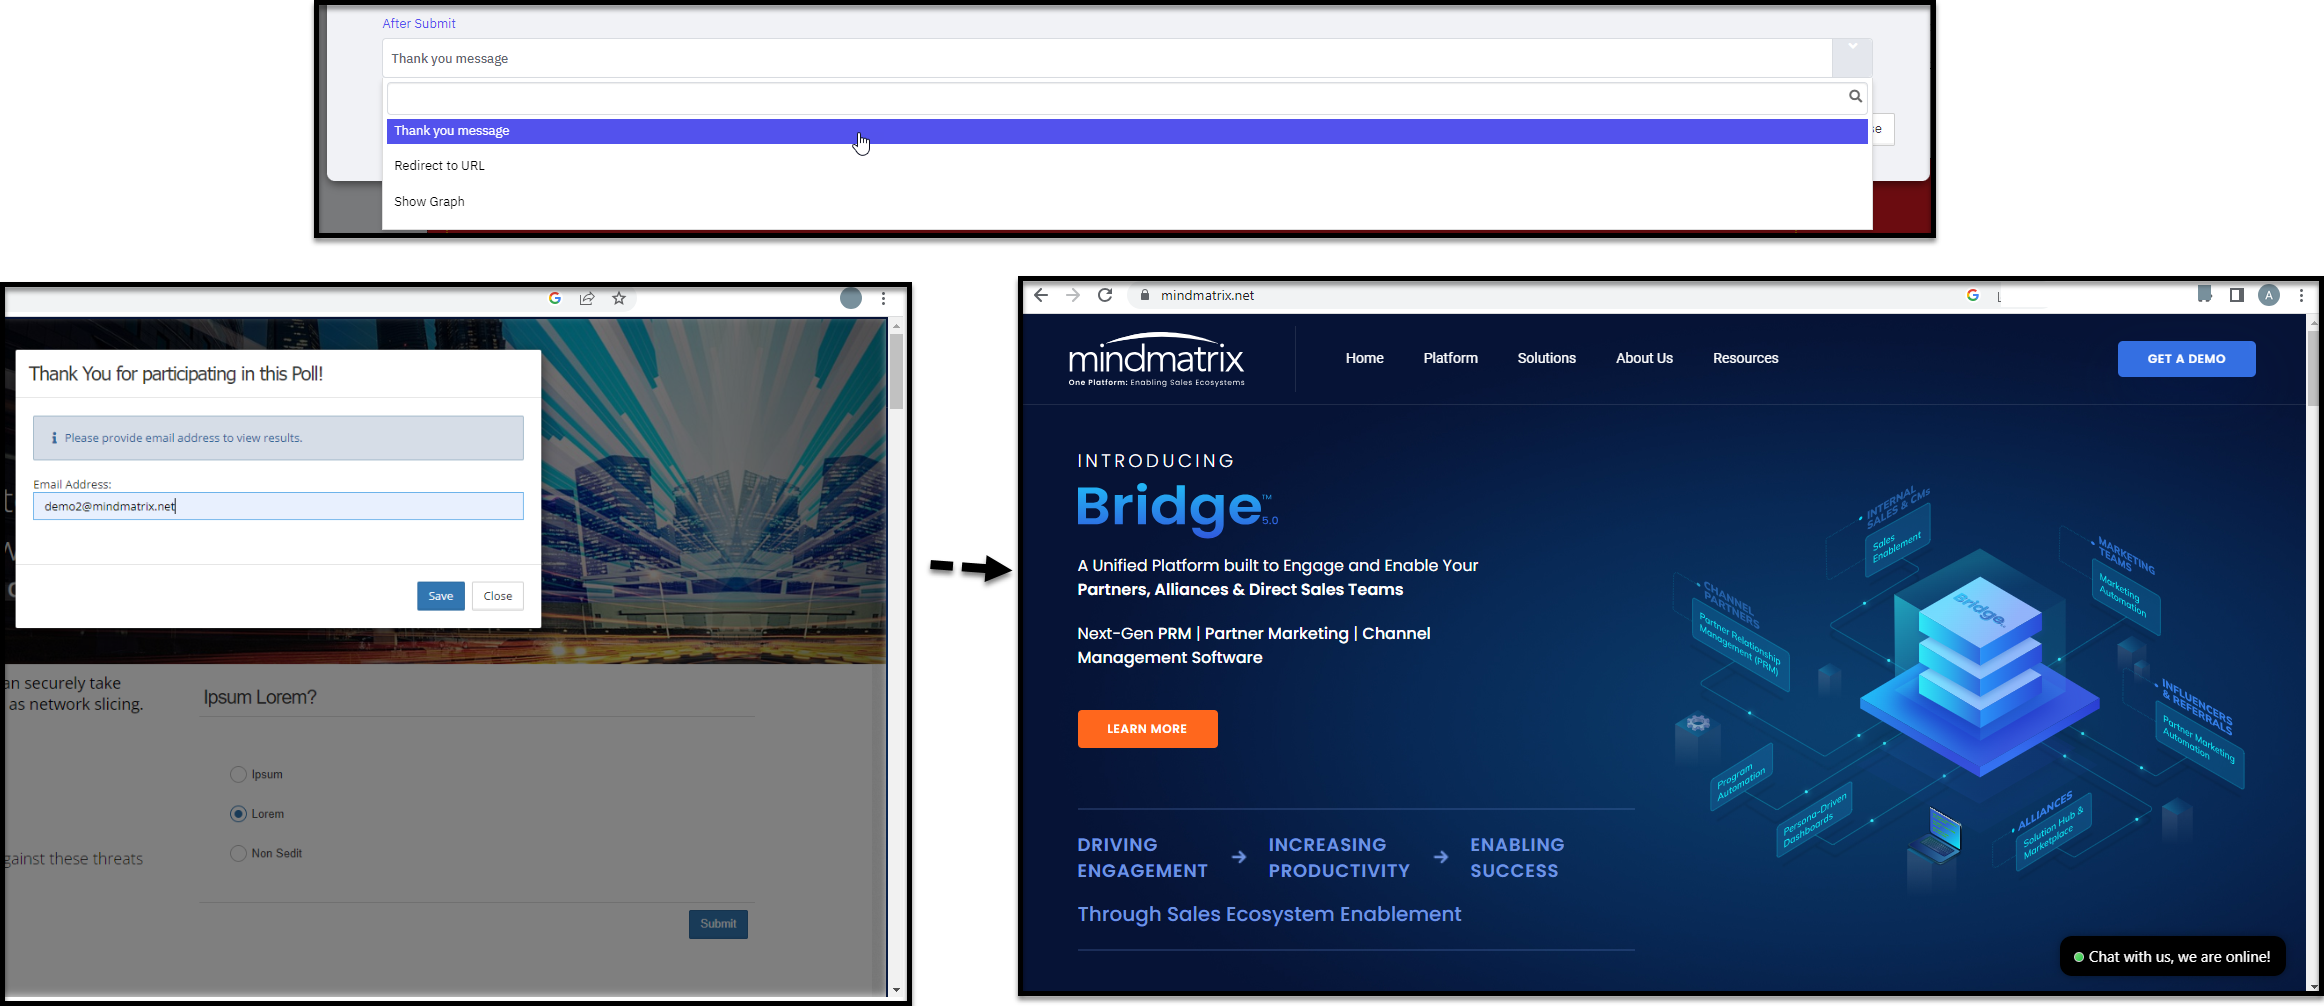Open profile 'A' avatar in mindmatrix browser
2324x1006 pixels.
tap(2269, 295)
